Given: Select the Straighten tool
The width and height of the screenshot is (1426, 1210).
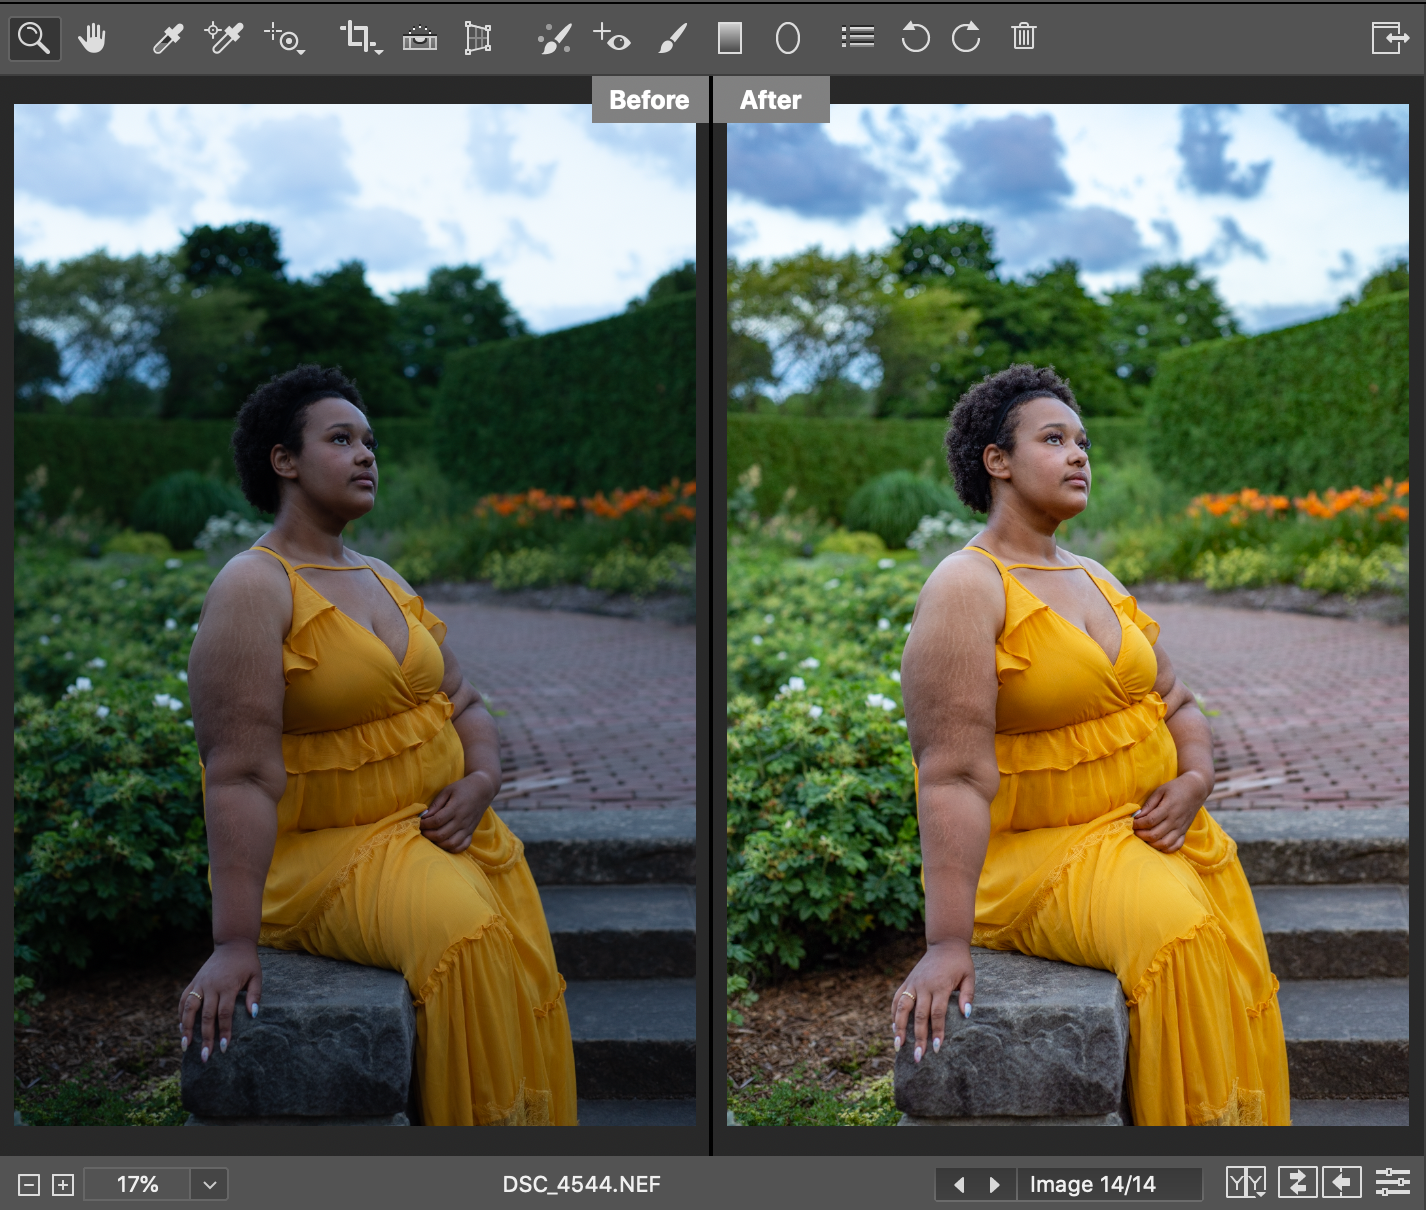Looking at the screenshot, I should [420, 39].
